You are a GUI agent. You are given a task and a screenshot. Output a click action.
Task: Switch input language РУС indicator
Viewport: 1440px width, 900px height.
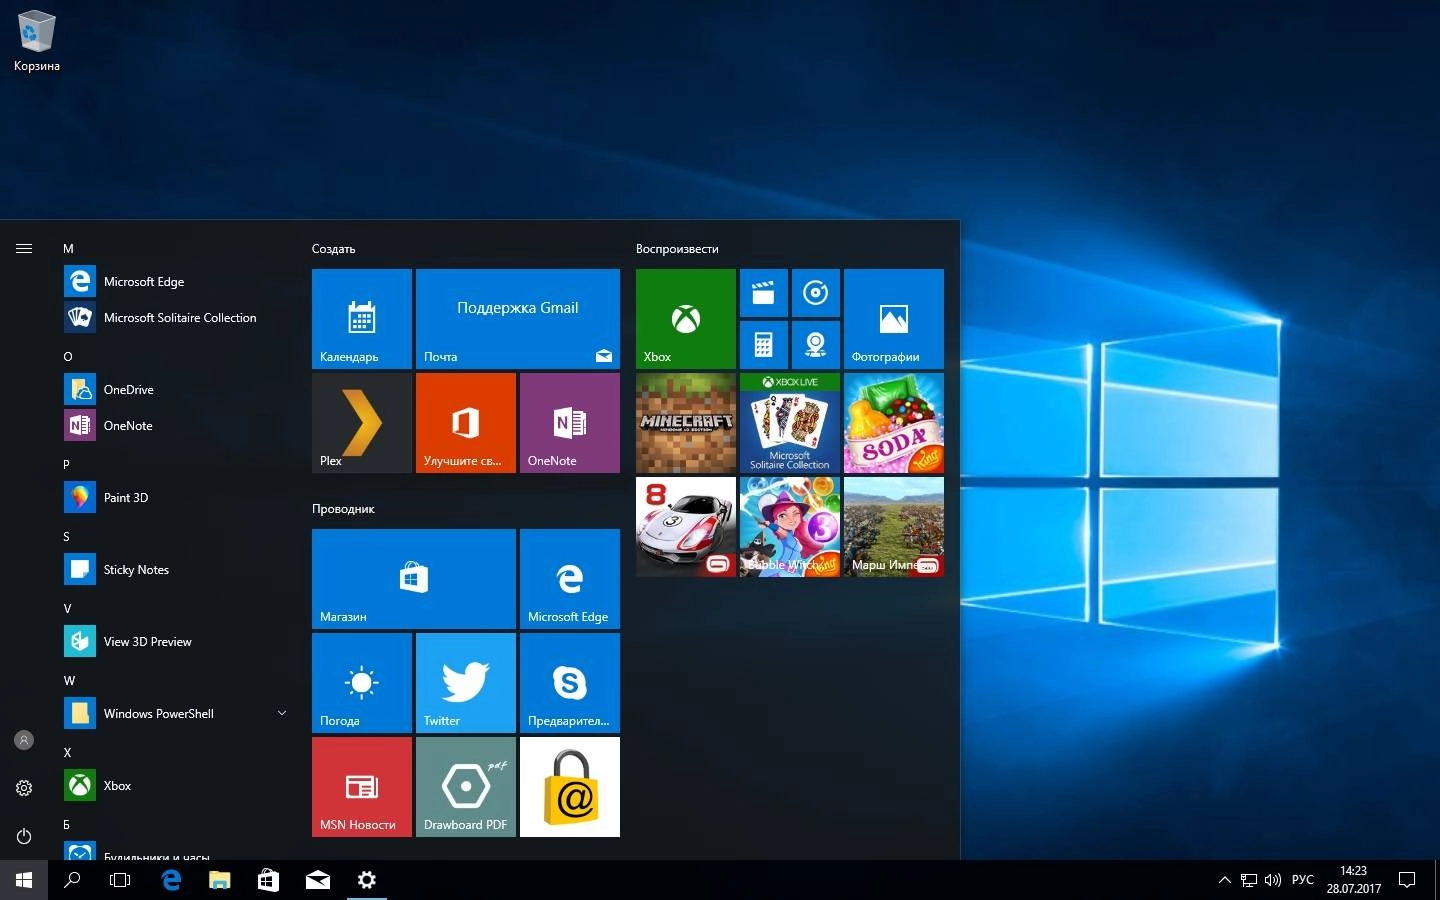pos(1303,880)
